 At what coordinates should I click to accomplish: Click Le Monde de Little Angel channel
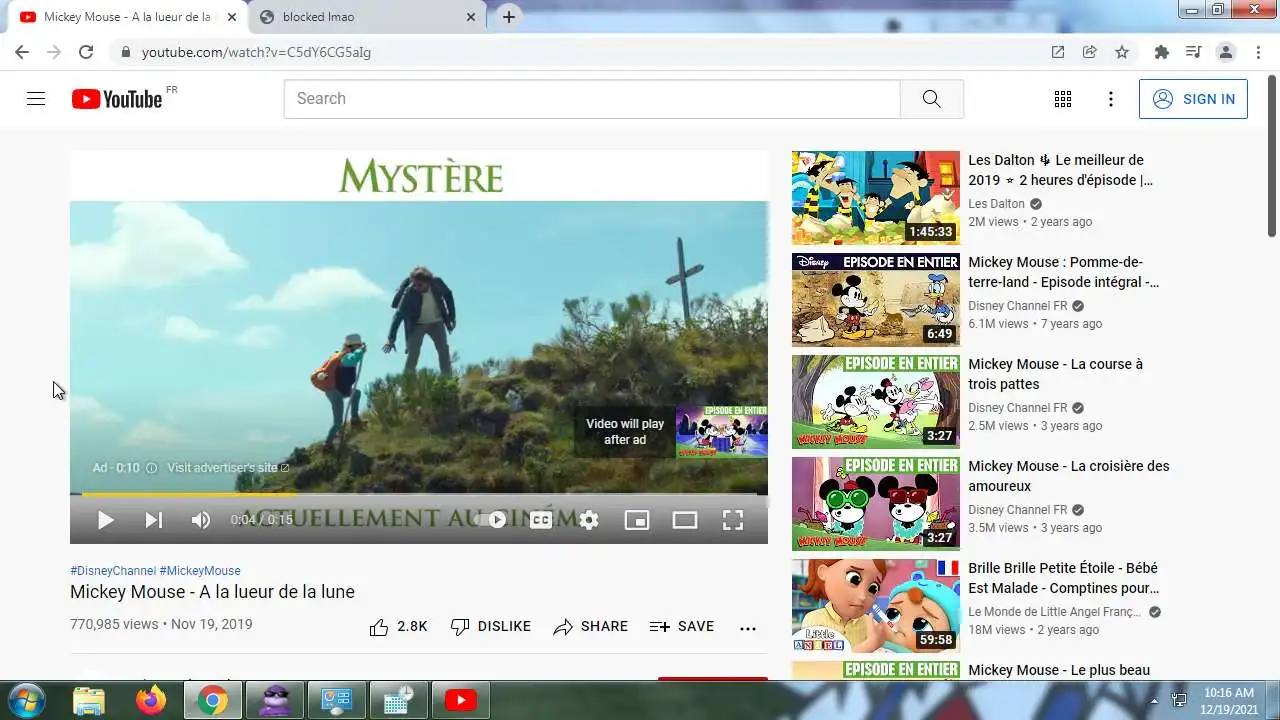tap(1055, 612)
